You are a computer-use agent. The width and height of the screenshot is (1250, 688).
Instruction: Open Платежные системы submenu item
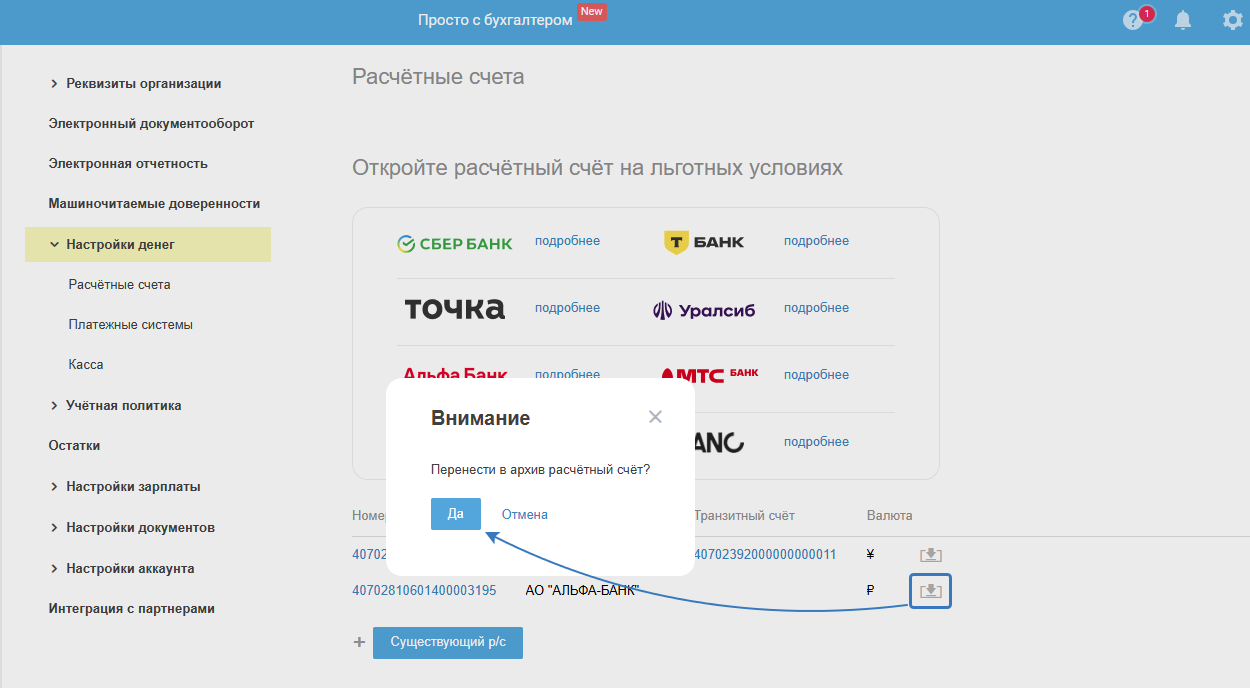point(131,325)
